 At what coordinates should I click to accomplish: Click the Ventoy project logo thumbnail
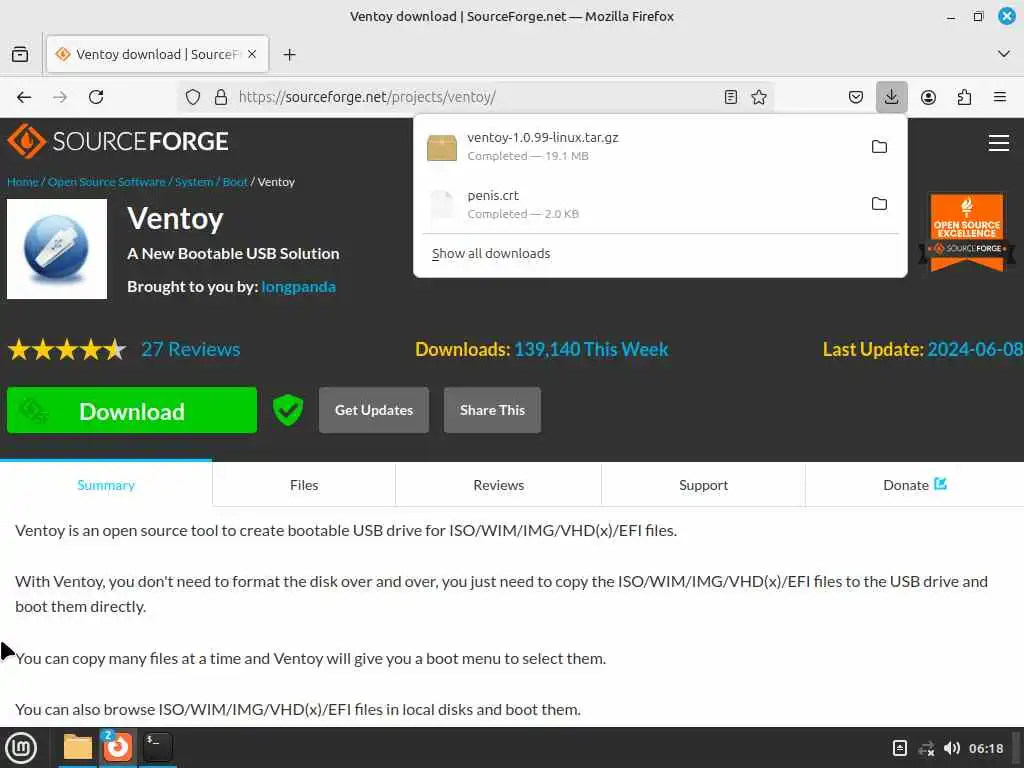coord(57,249)
